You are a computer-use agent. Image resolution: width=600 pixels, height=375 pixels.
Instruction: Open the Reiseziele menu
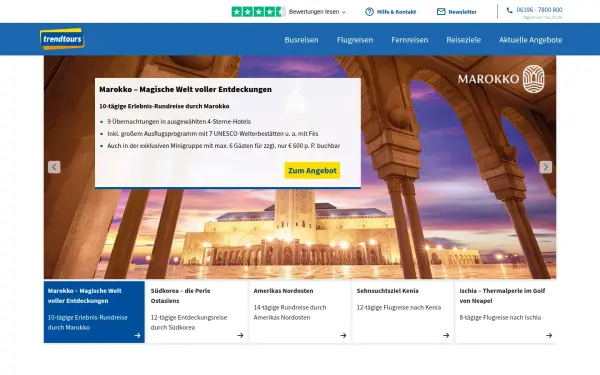point(463,40)
